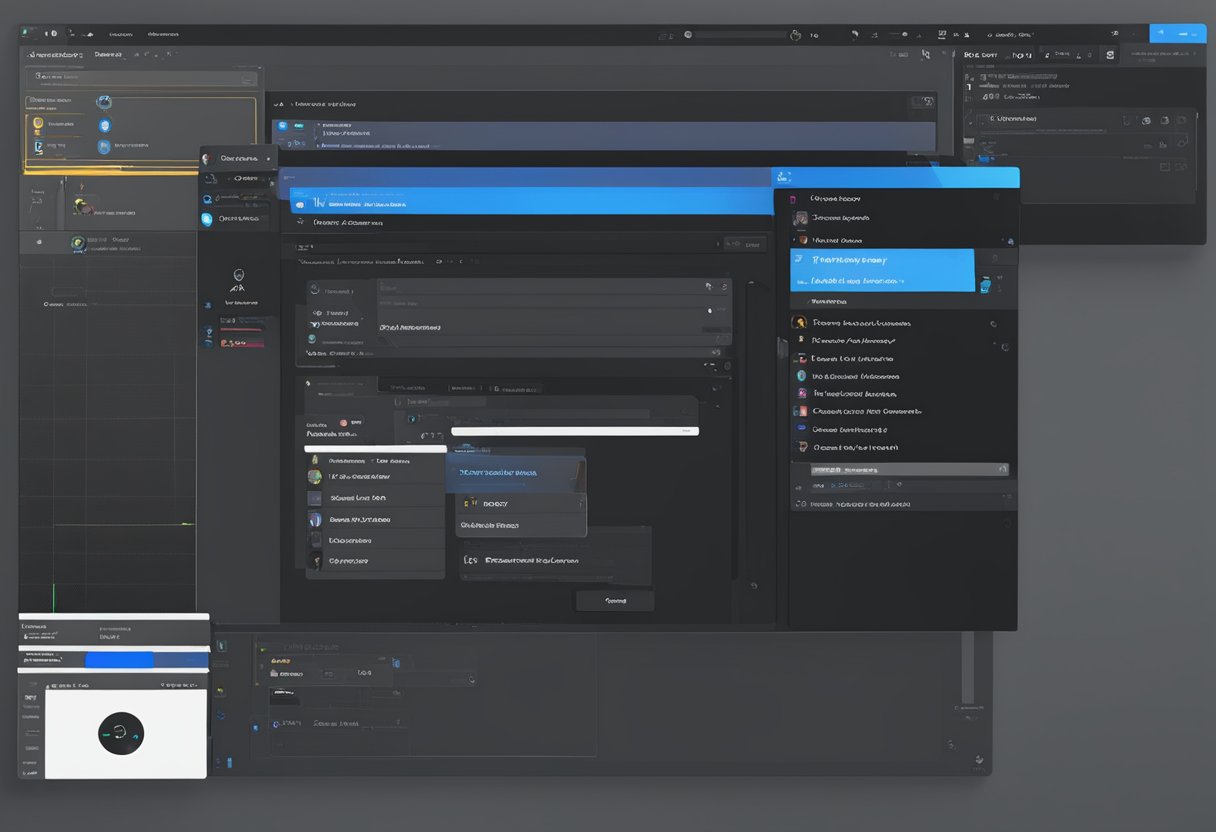
Task: Click the blue cup icon beside the highlighted list rows
Action: 985,285
